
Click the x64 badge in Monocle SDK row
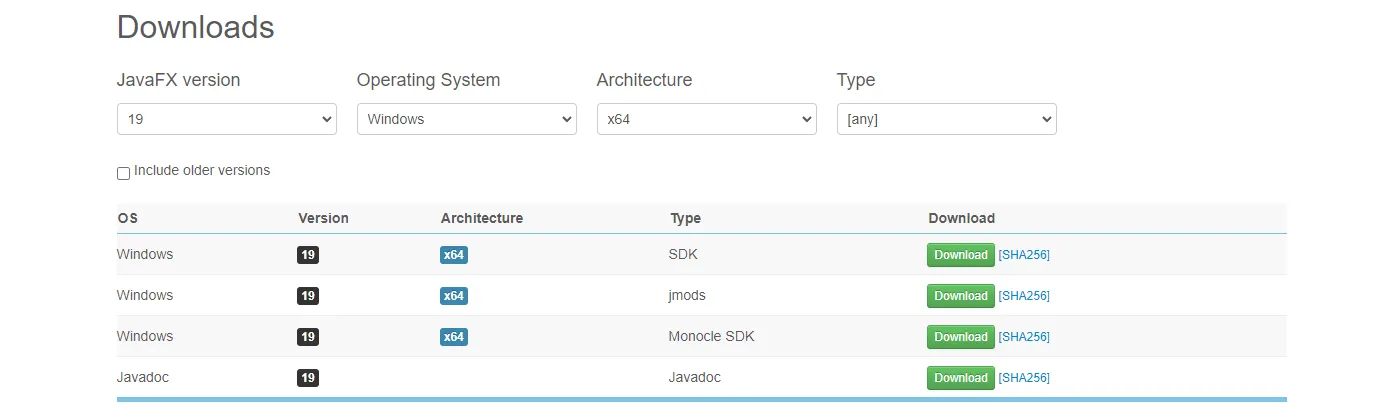pyautogui.click(x=454, y=337)
